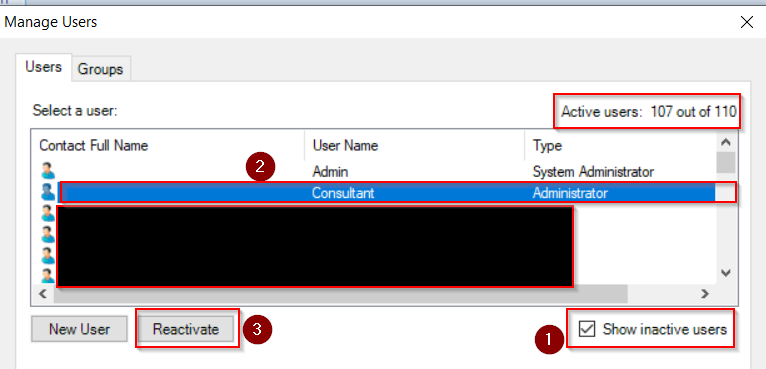Click the user icon beside Consultant

pos(48,193)
